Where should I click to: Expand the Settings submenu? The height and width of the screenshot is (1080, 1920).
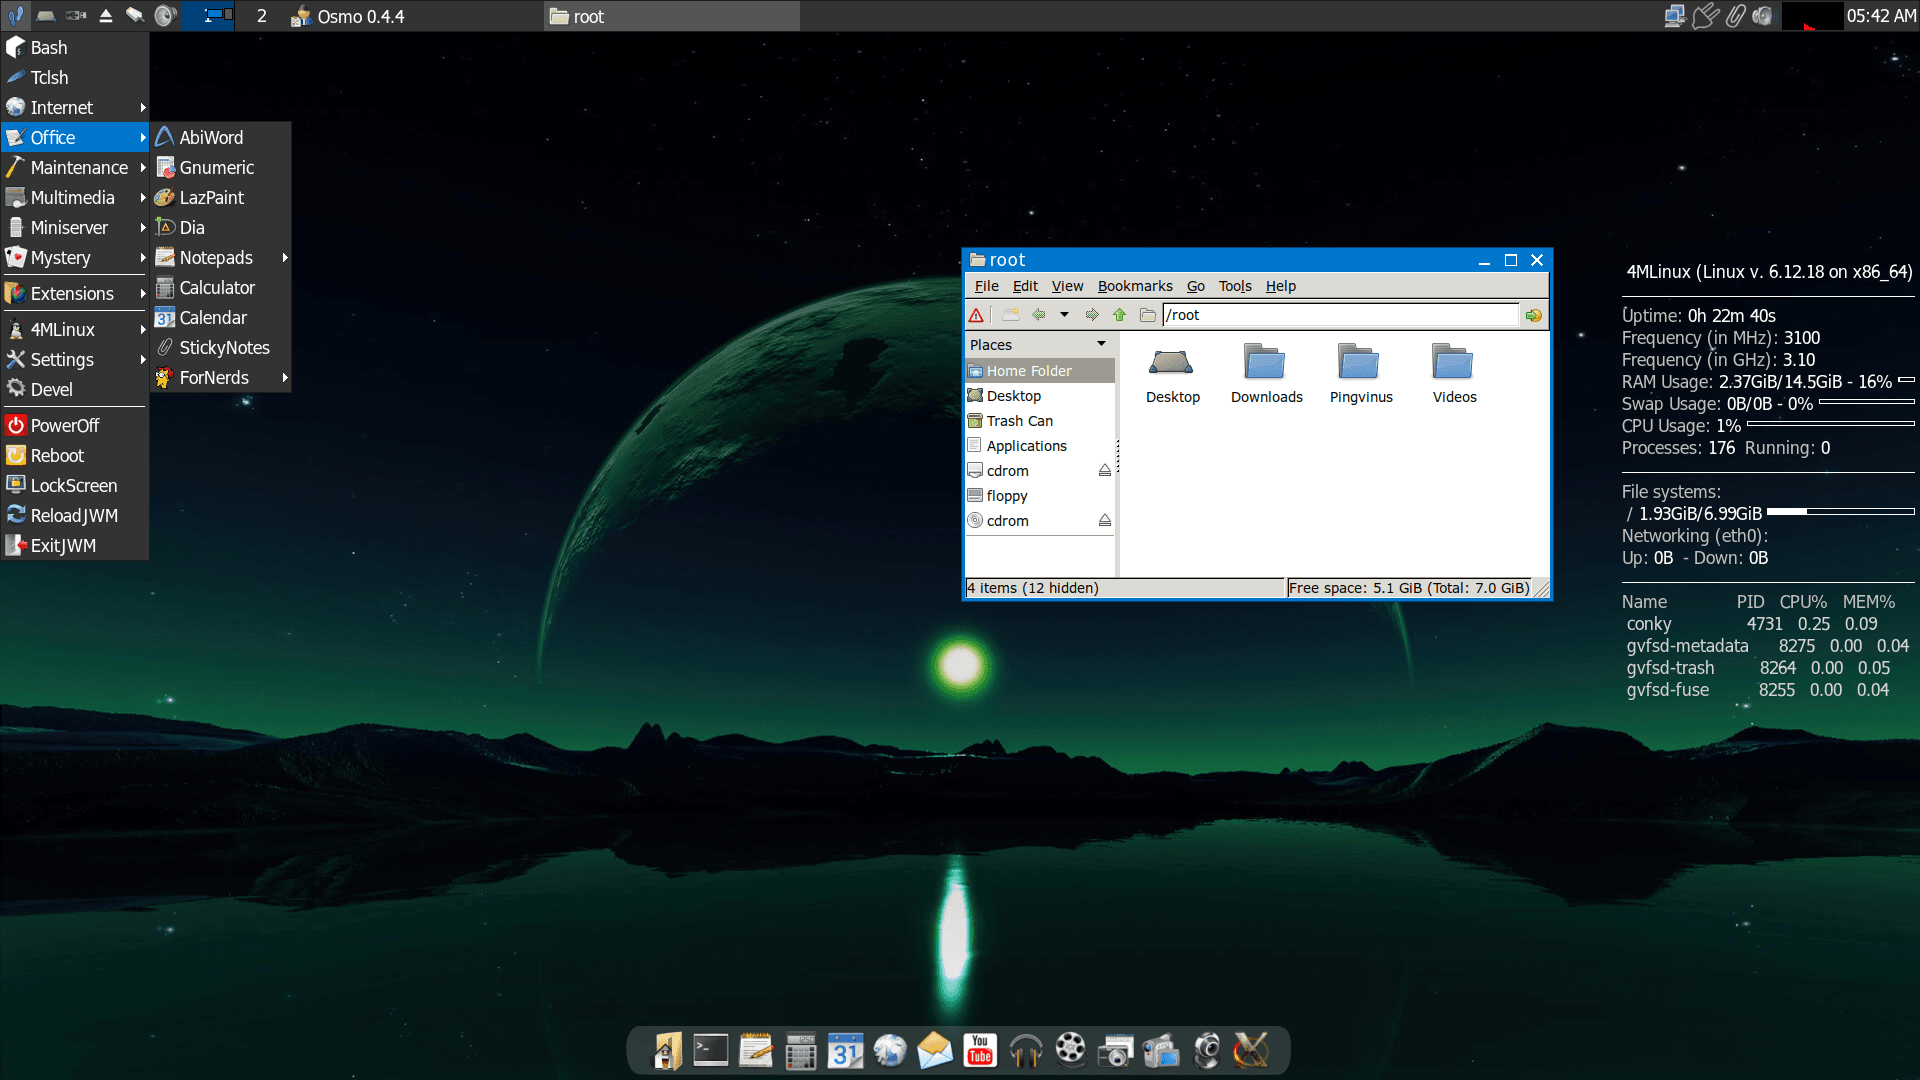point(75,359)
